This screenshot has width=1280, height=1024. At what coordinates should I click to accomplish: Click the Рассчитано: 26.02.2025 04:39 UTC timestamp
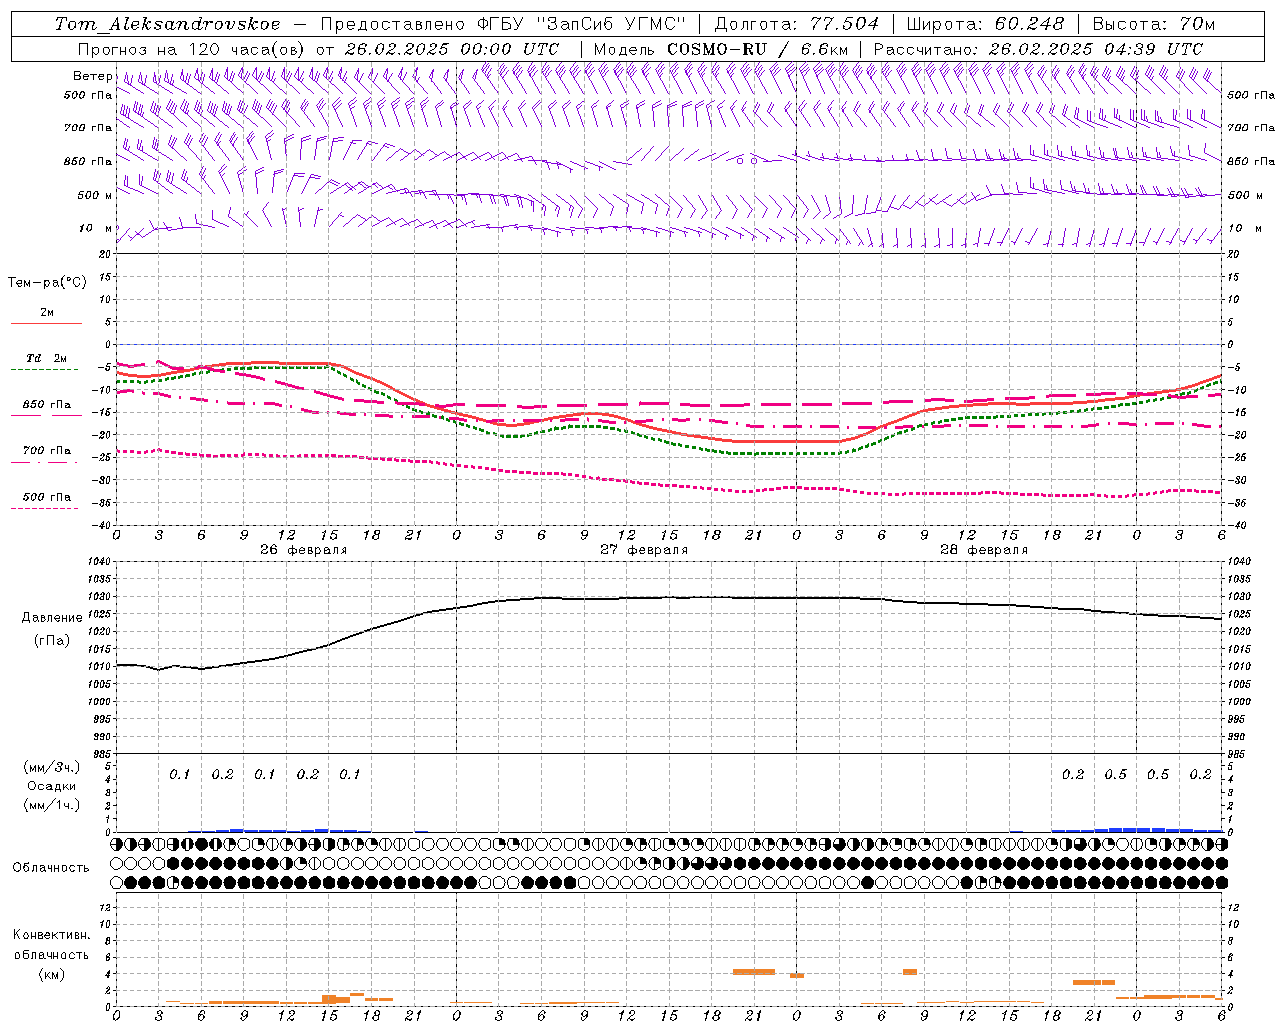coord(1038,49)
